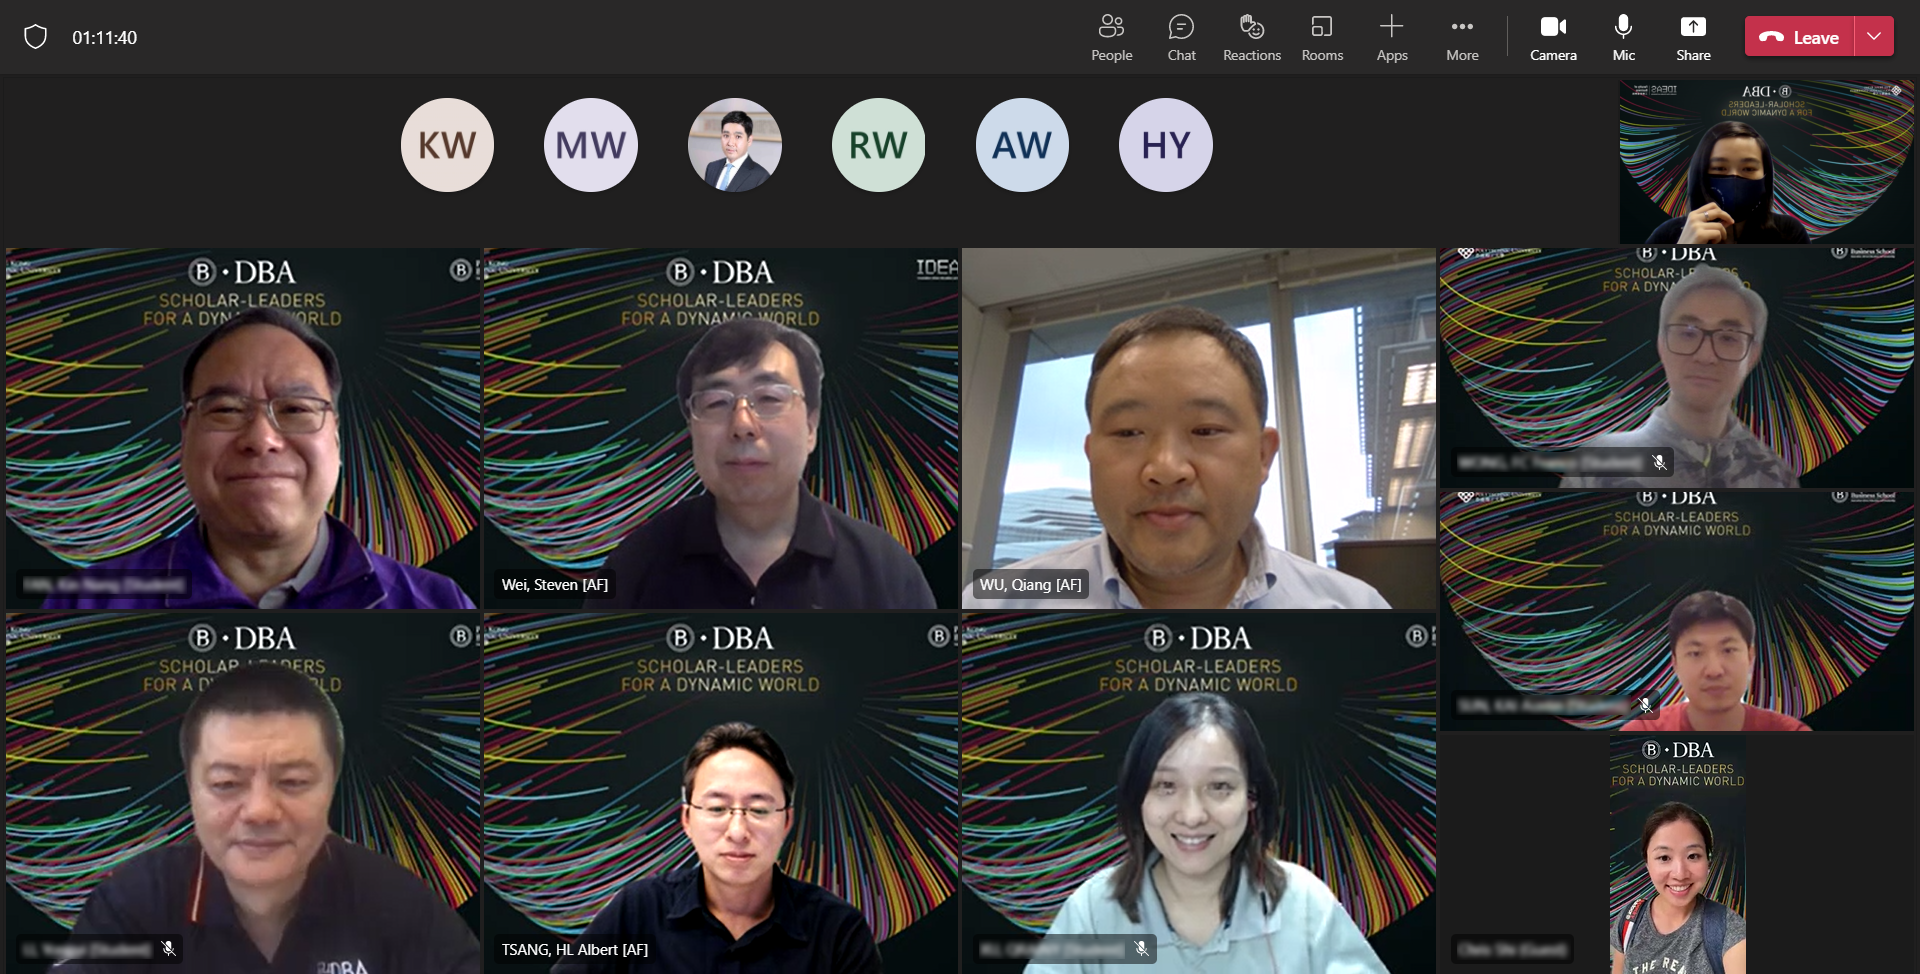Select the KW participant avatar
The image size is (1920, 974).
pos(447,145)
